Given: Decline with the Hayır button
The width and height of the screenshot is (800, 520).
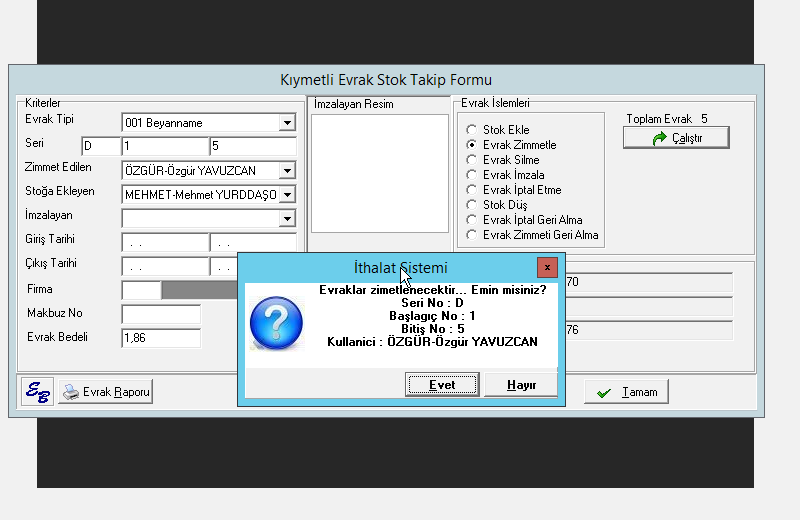Looking at the screenshot, I should click(x=520, y=385).
